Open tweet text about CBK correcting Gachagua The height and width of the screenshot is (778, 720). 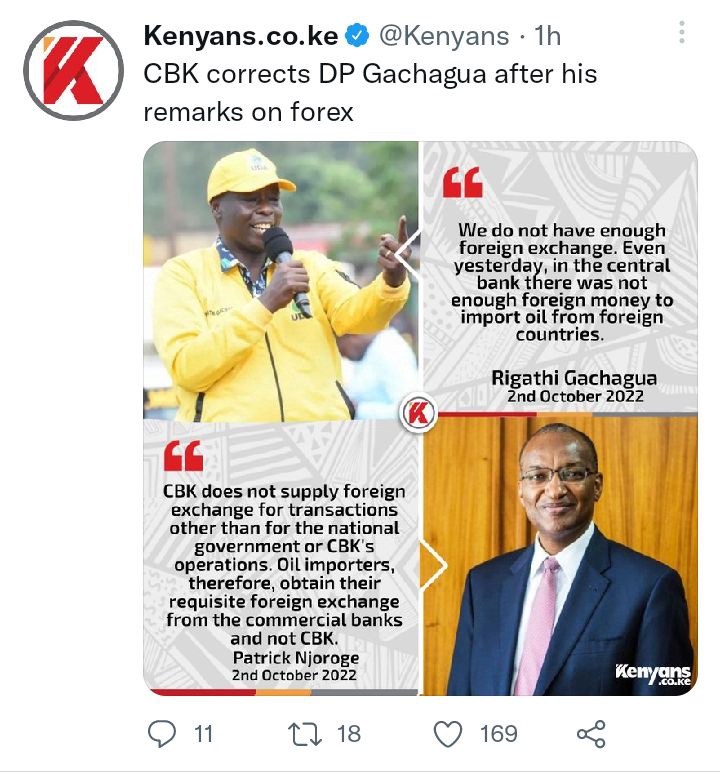click(370, 93)
